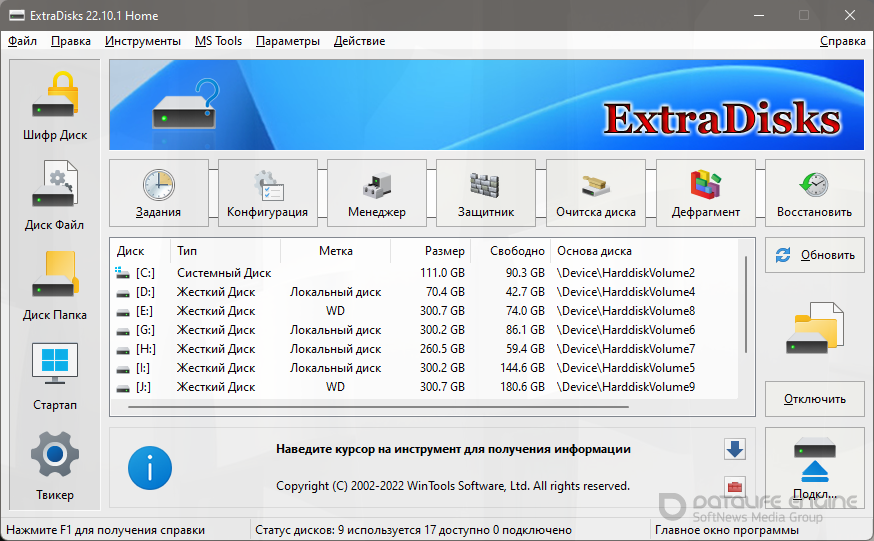Open the Дефрагмент tool
The image size is (874, 541).
pyautogui.click(x=706, y=193)
